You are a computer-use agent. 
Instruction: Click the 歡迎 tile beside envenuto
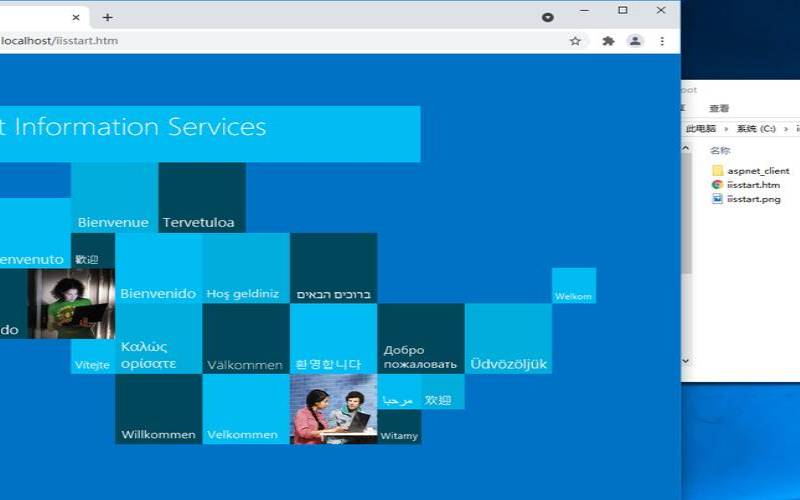93,251
